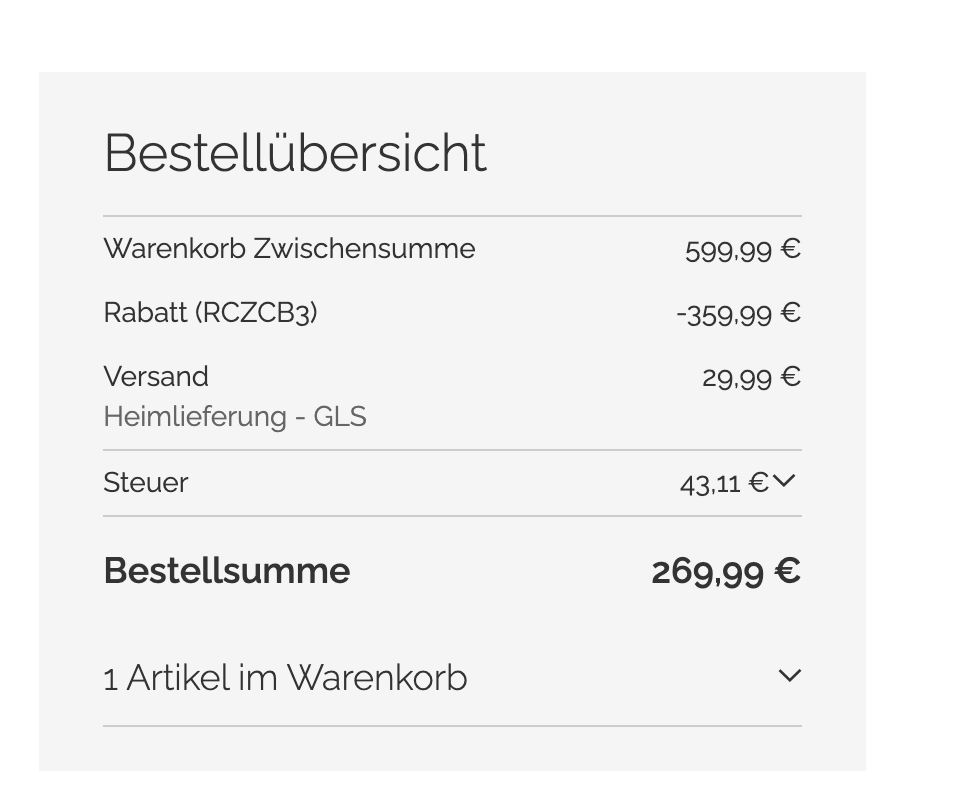This screenshot has width=970, height=796.
Task: Click the bold Bestellsumme label
Action: 227,571
